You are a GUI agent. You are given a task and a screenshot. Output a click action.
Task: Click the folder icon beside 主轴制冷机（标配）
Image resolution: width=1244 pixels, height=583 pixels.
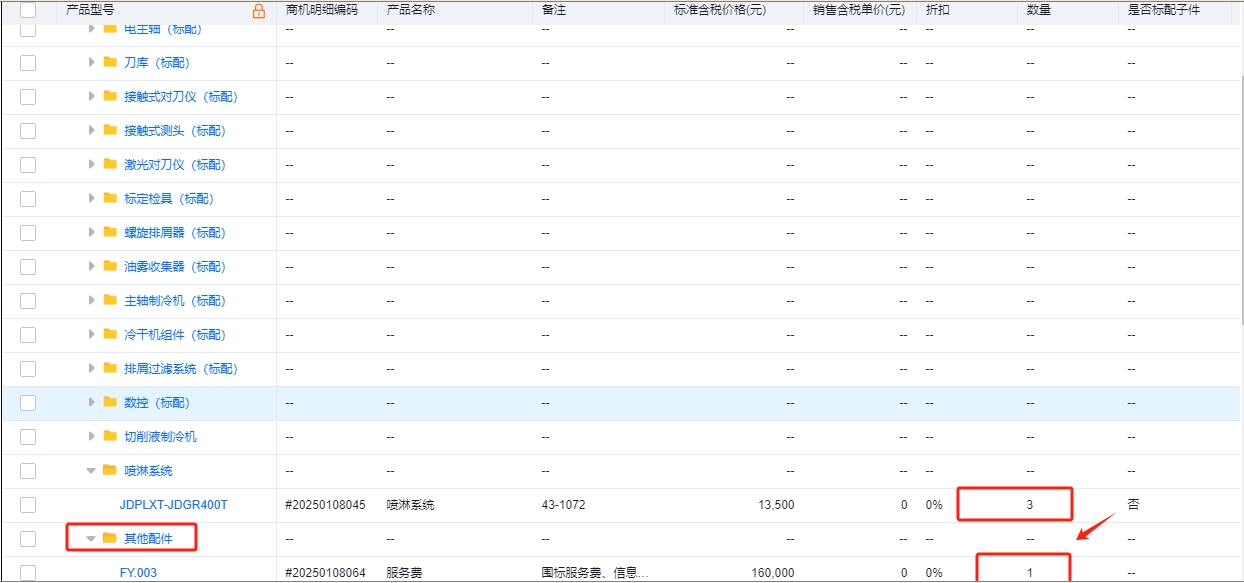click(110, 300)
